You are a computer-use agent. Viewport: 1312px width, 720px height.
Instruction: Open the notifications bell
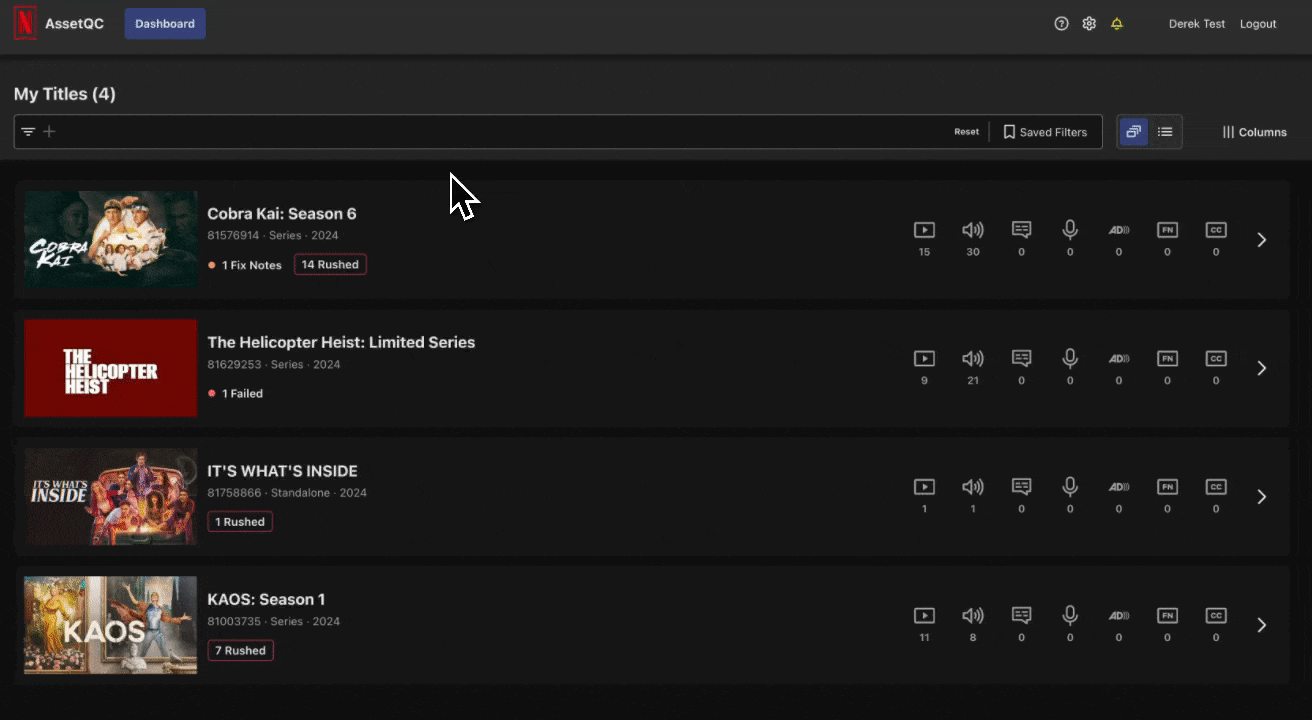click(1117, 24)
